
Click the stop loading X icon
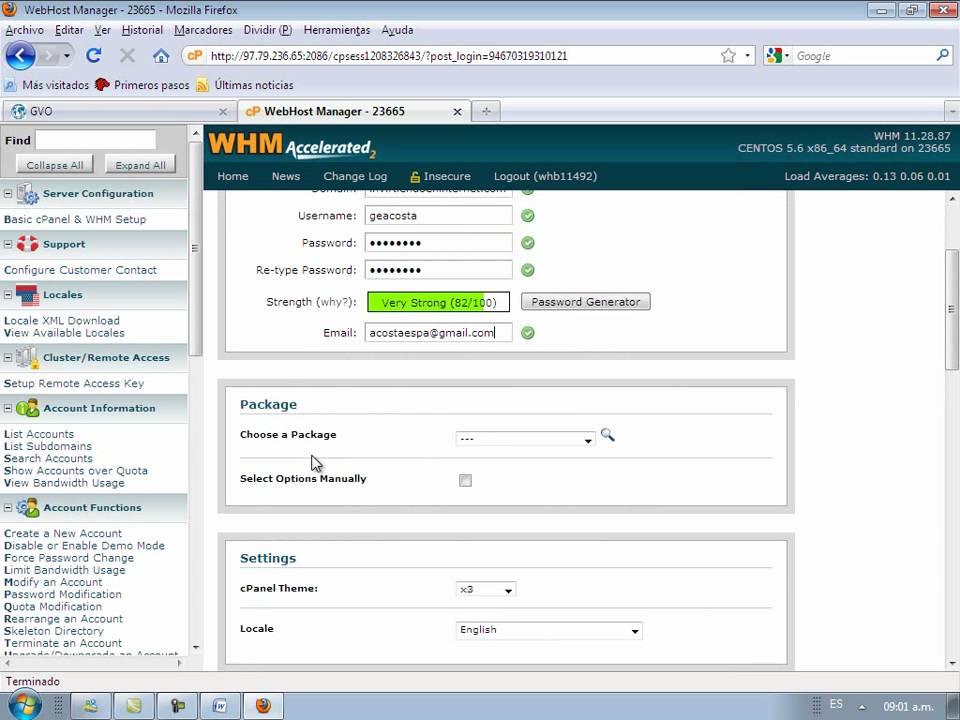127,56
